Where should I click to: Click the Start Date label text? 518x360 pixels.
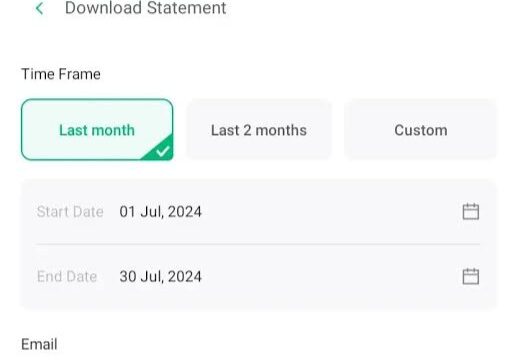tap(70, 212)
